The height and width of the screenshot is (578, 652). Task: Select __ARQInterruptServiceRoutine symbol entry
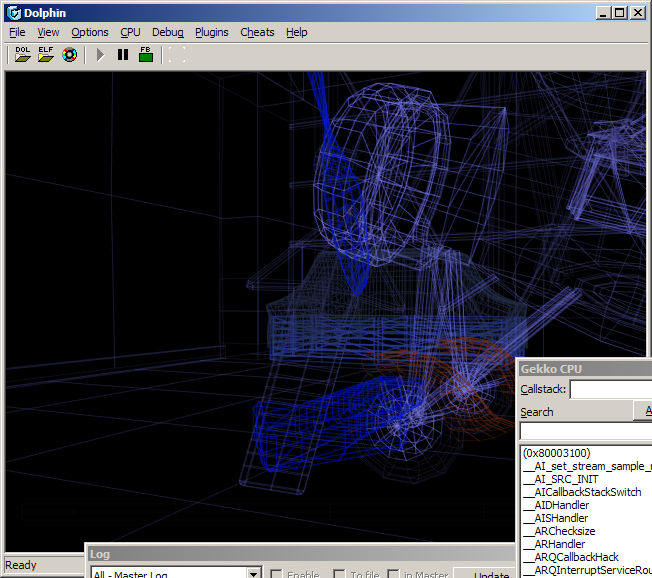coord(587,570)
